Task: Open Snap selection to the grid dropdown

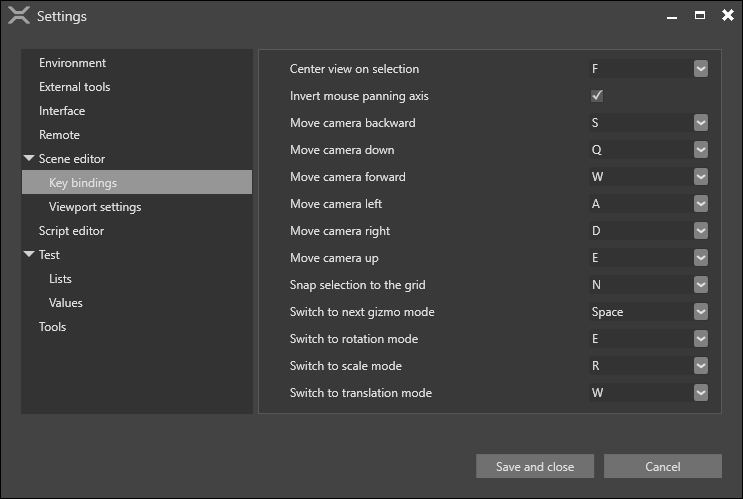Action: click(700, 285)
